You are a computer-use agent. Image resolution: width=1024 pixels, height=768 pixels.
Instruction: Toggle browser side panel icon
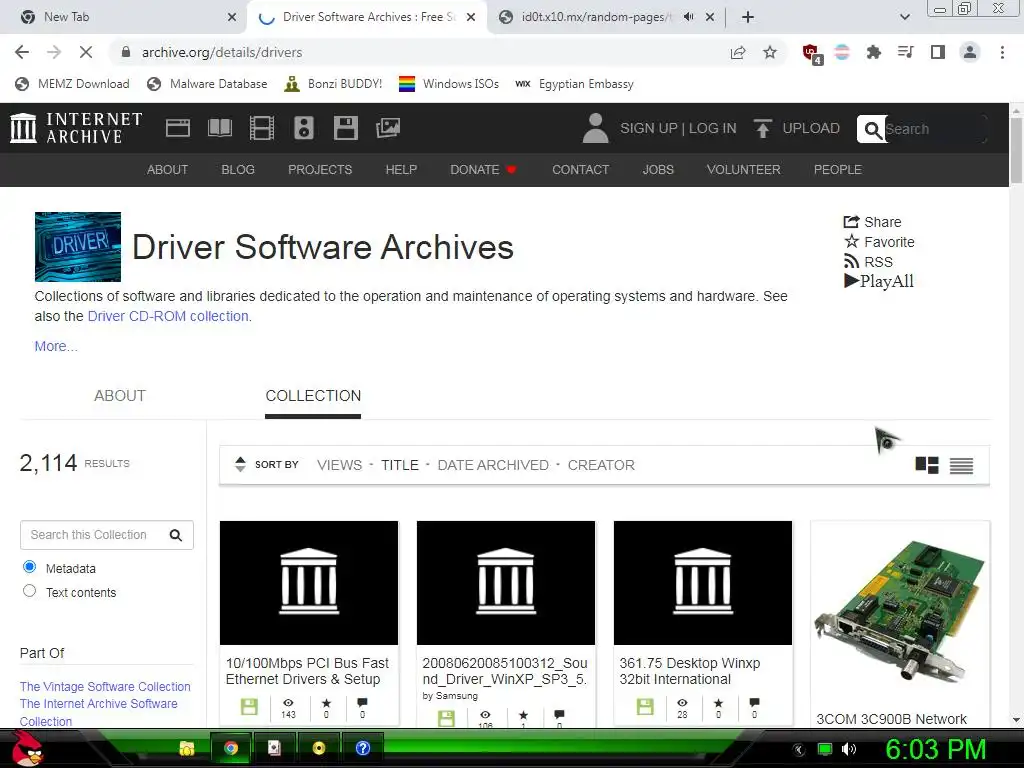point(937,52)
